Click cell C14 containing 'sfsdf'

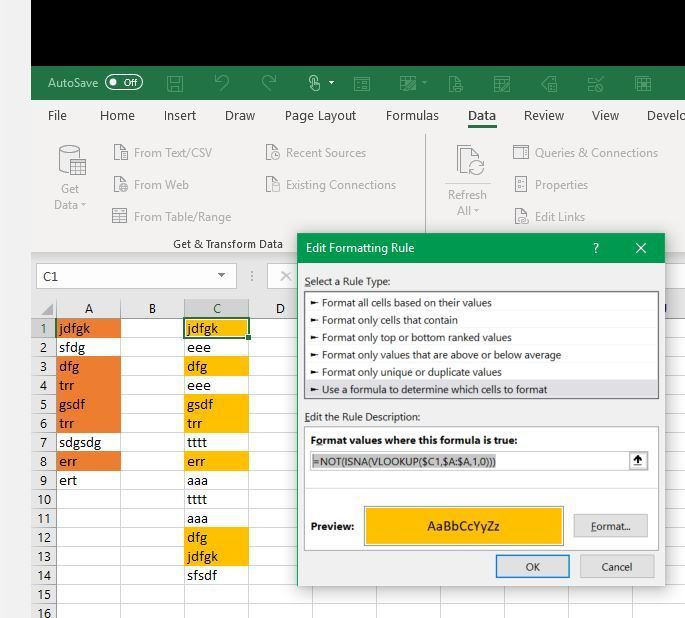click(217, 575)
